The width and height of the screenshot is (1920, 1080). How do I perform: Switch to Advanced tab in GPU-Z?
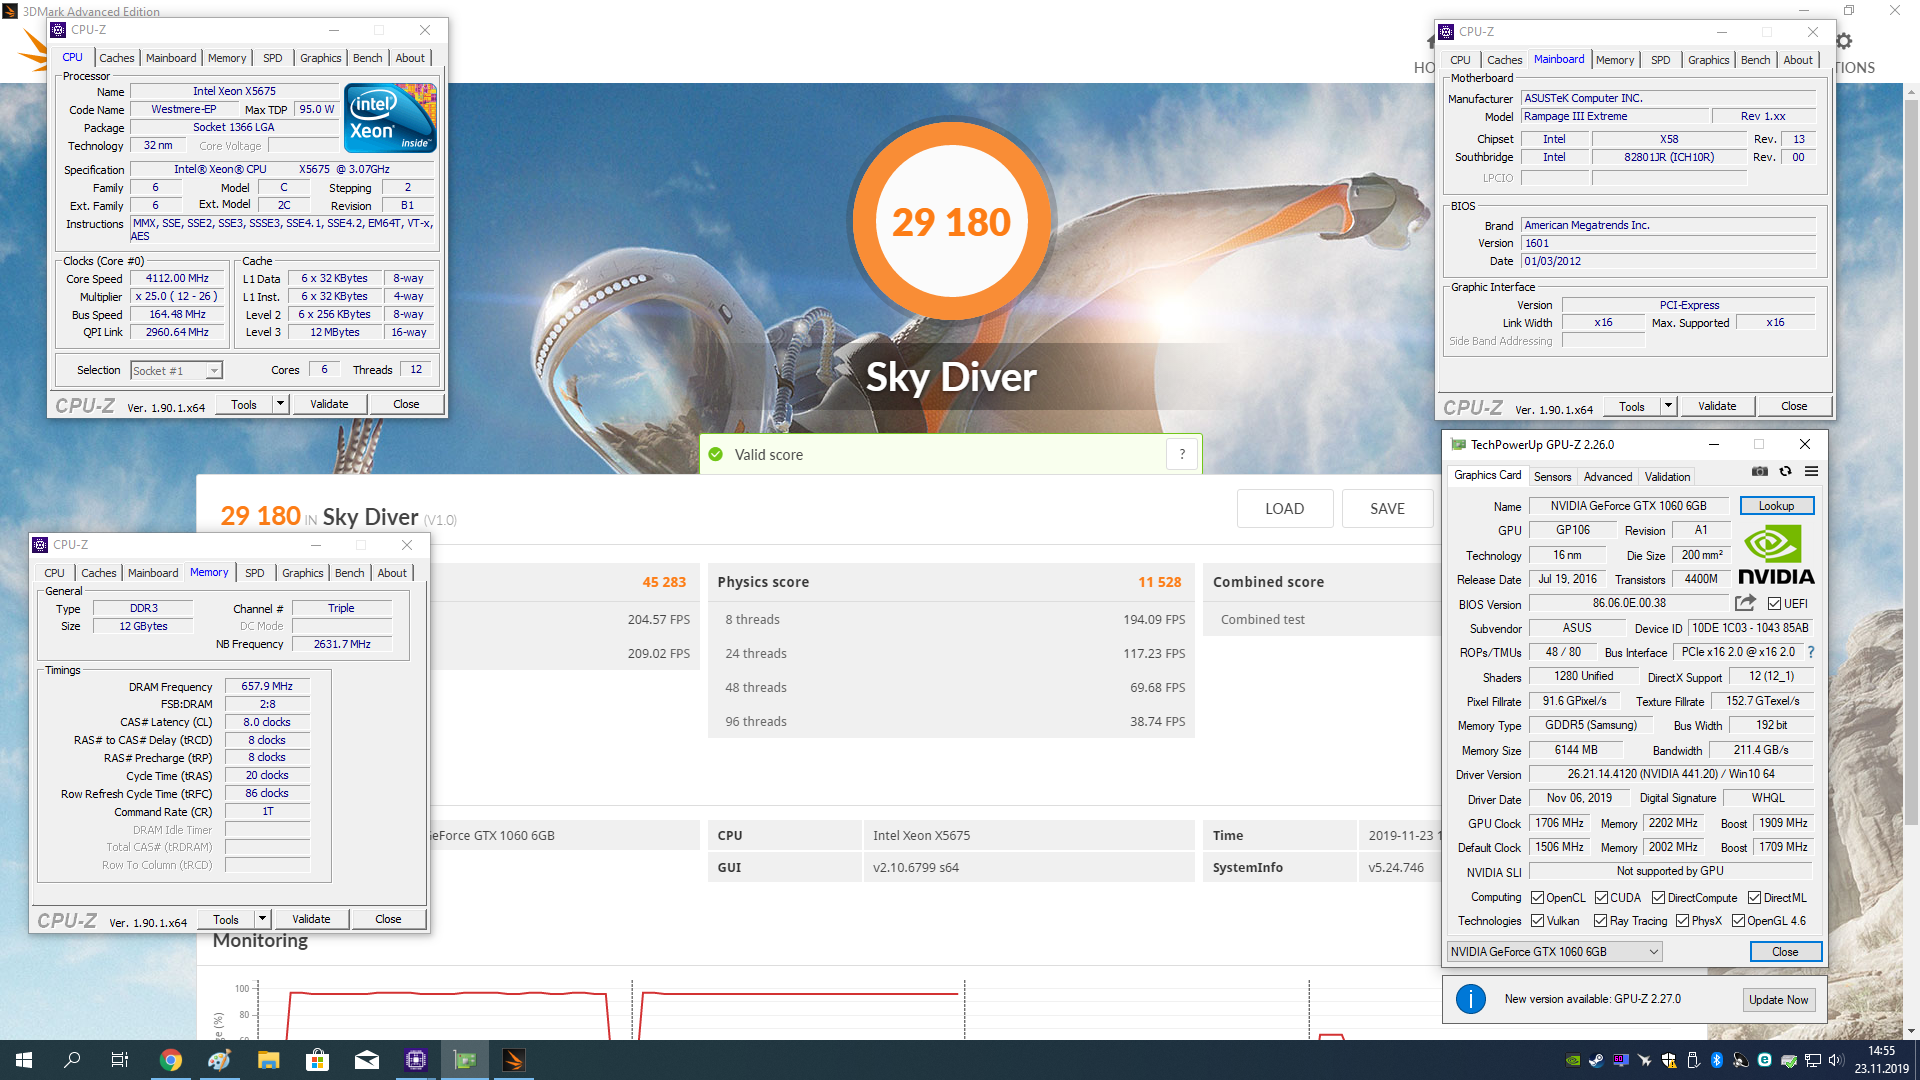1607,477
